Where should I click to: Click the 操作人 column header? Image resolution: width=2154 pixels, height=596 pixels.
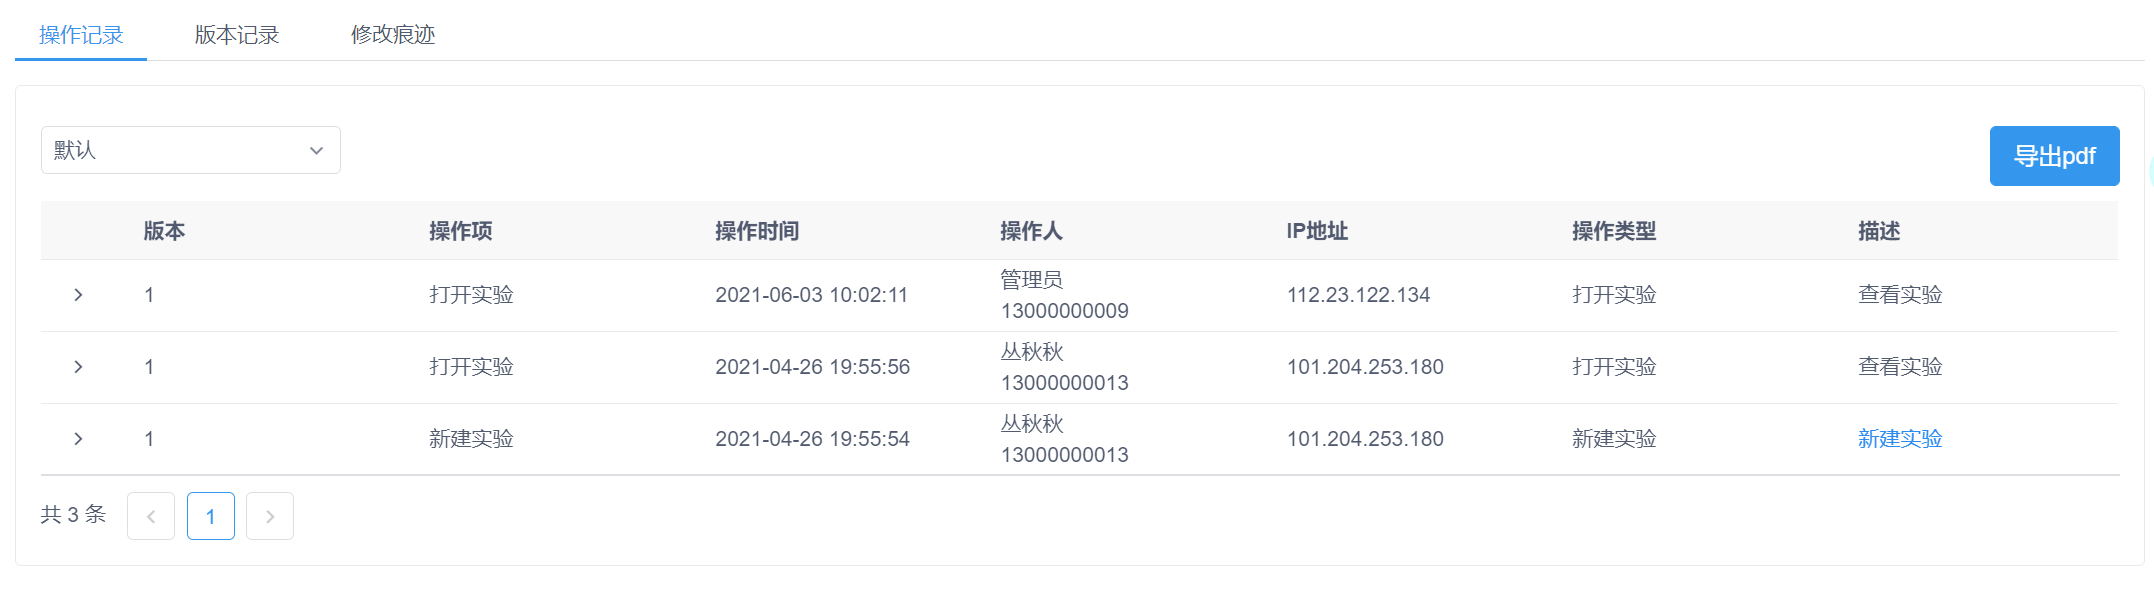(1032, 231)
